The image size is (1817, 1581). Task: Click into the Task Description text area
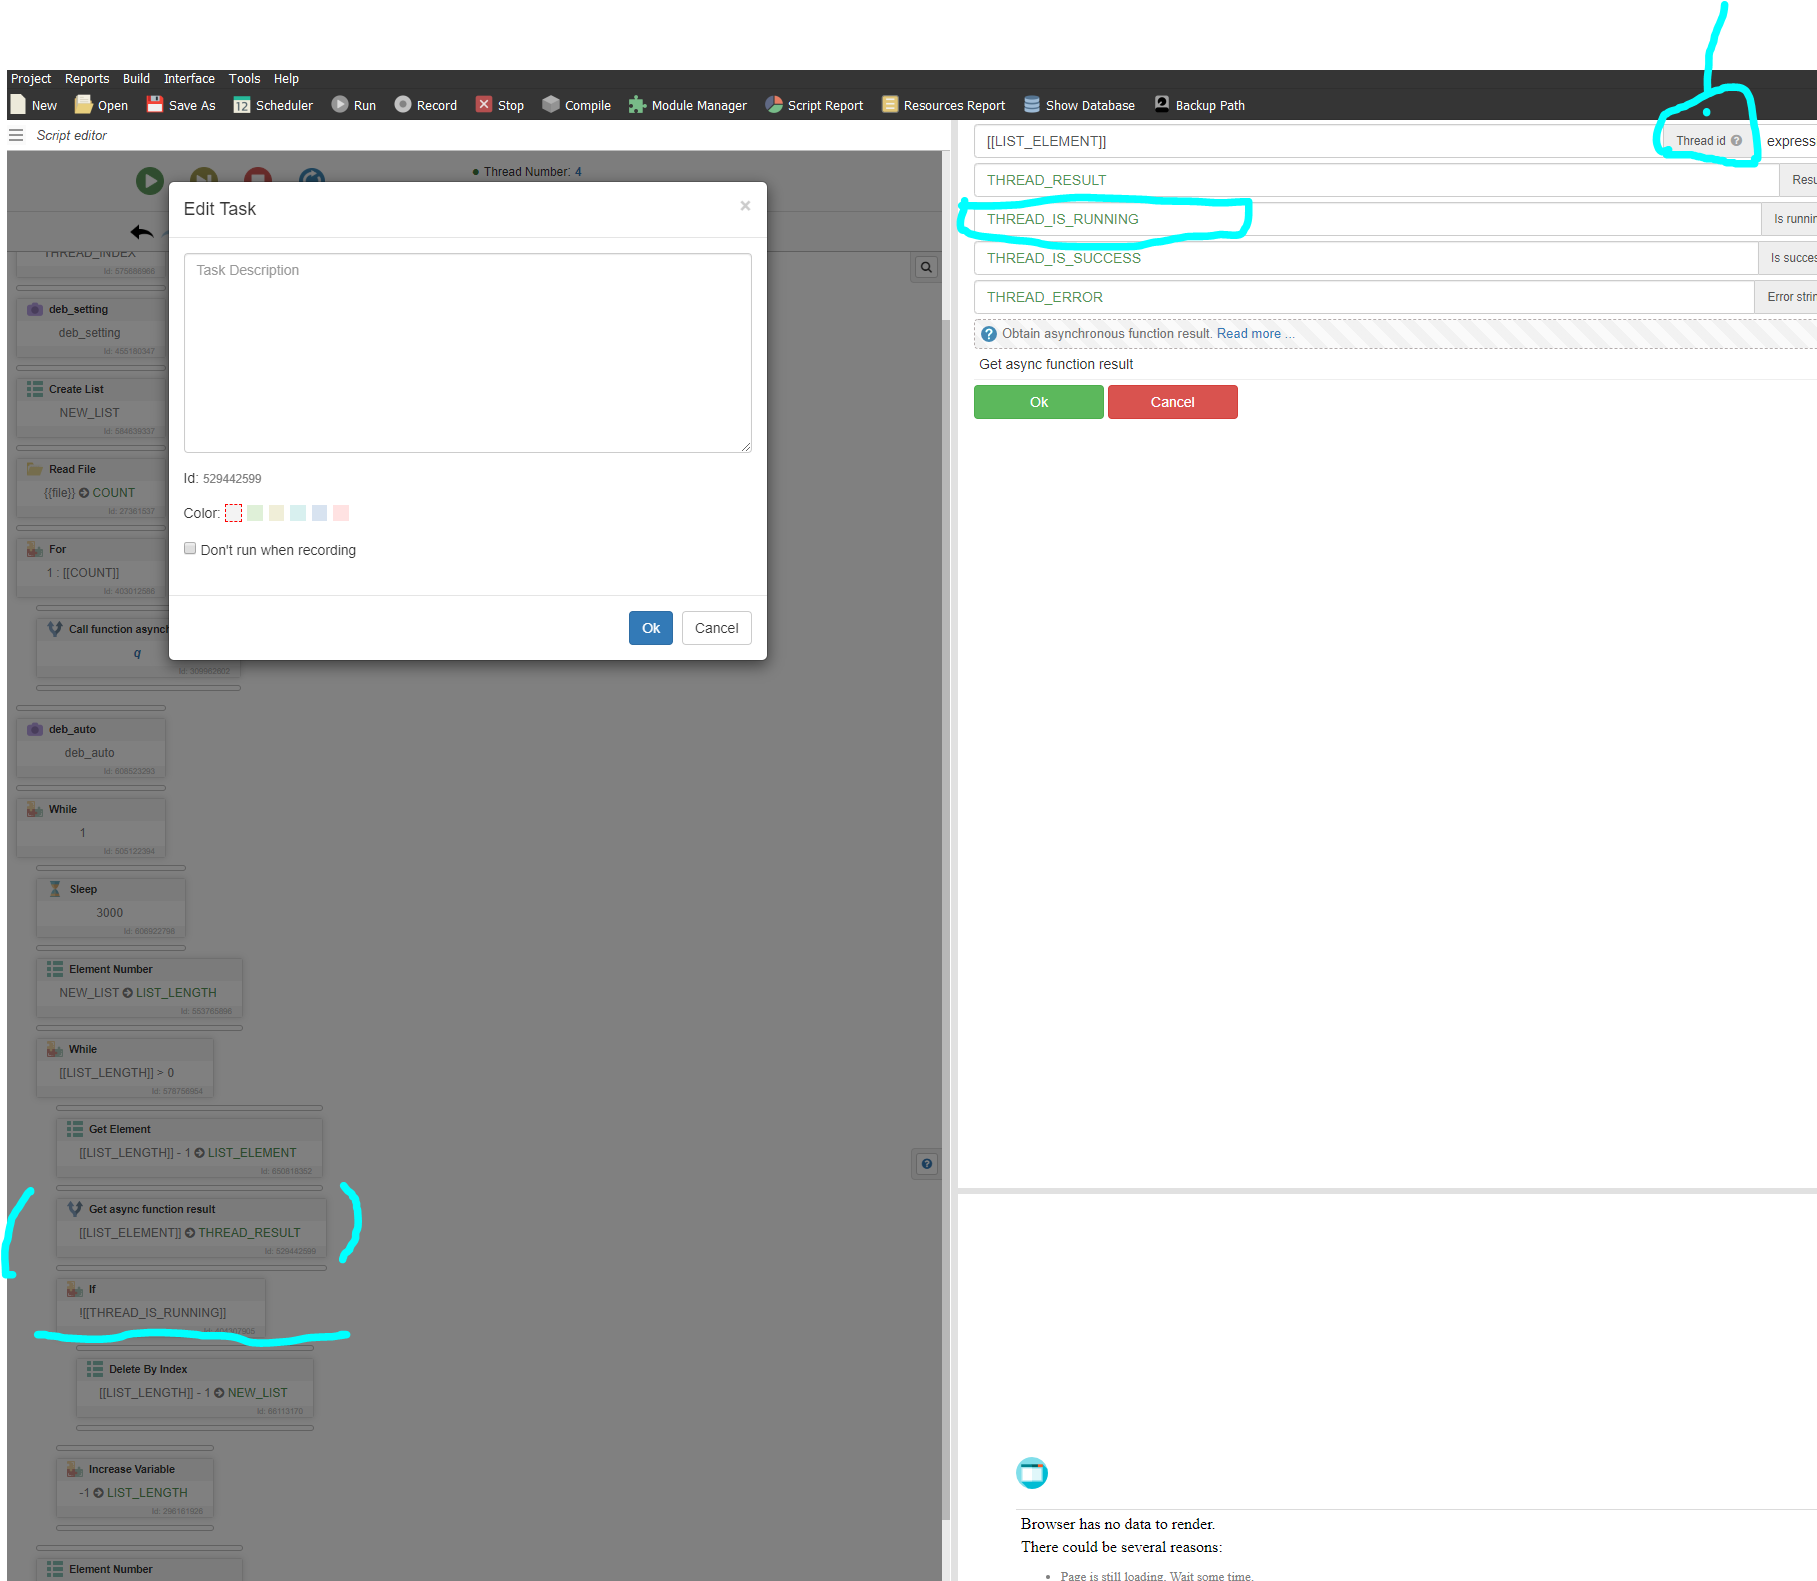[x=467, y=352]
